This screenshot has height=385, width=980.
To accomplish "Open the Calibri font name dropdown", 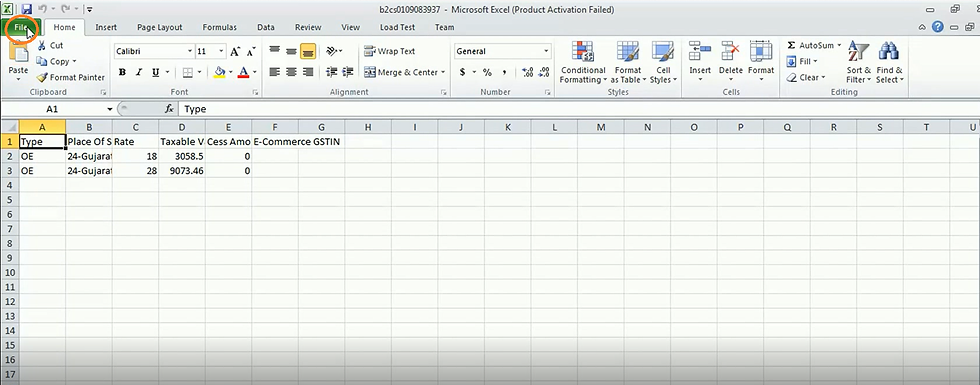I will pyautogui.click(x=190, y=51).
